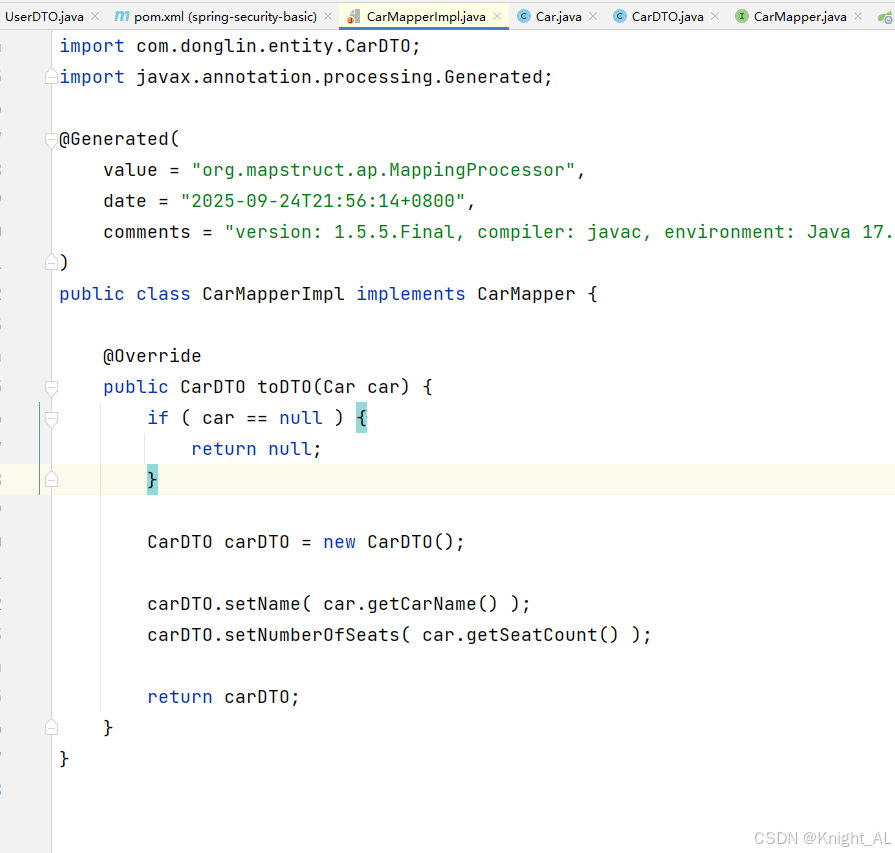Click the date string "2025-09-24T21:56:14+0800"
The height and width of the screenshot is (853, 895).
point(322,201)
